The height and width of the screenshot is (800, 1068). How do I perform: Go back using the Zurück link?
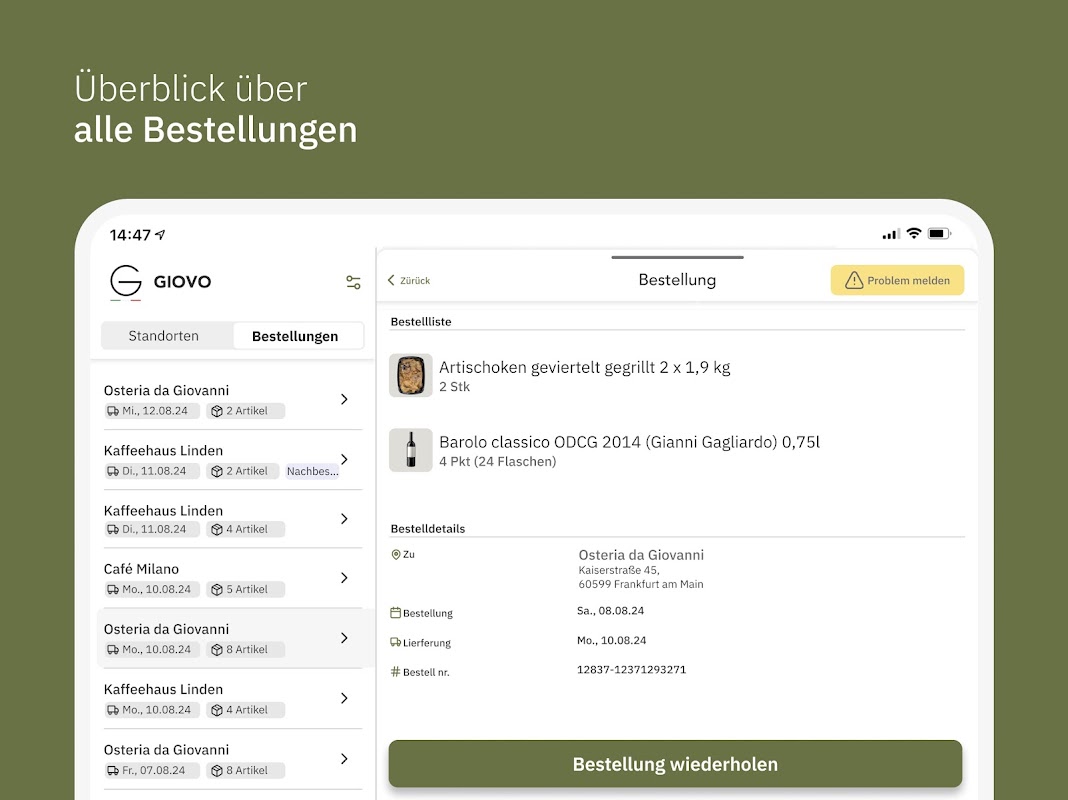tap(409, 281)
